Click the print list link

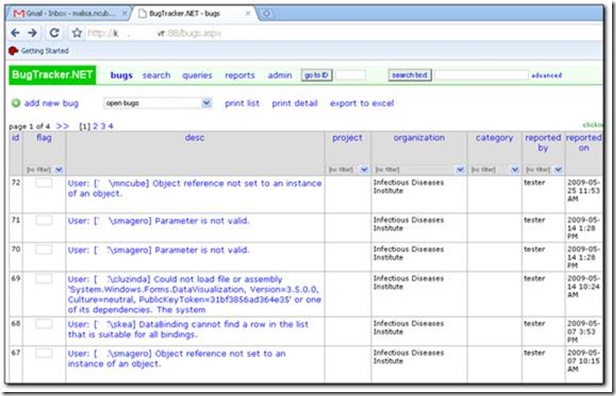click(x=242, y=103)
